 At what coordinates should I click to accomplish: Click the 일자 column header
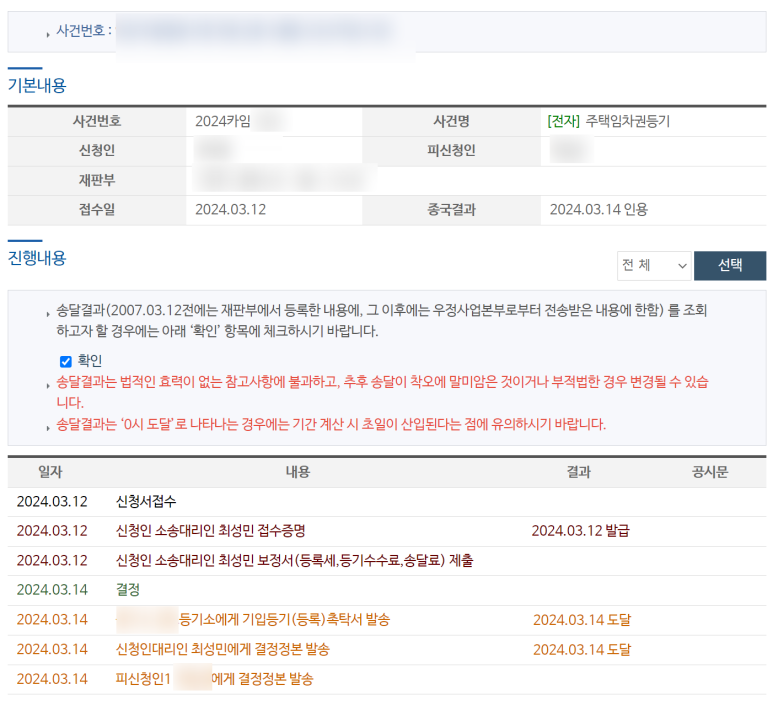click(50, 471)
